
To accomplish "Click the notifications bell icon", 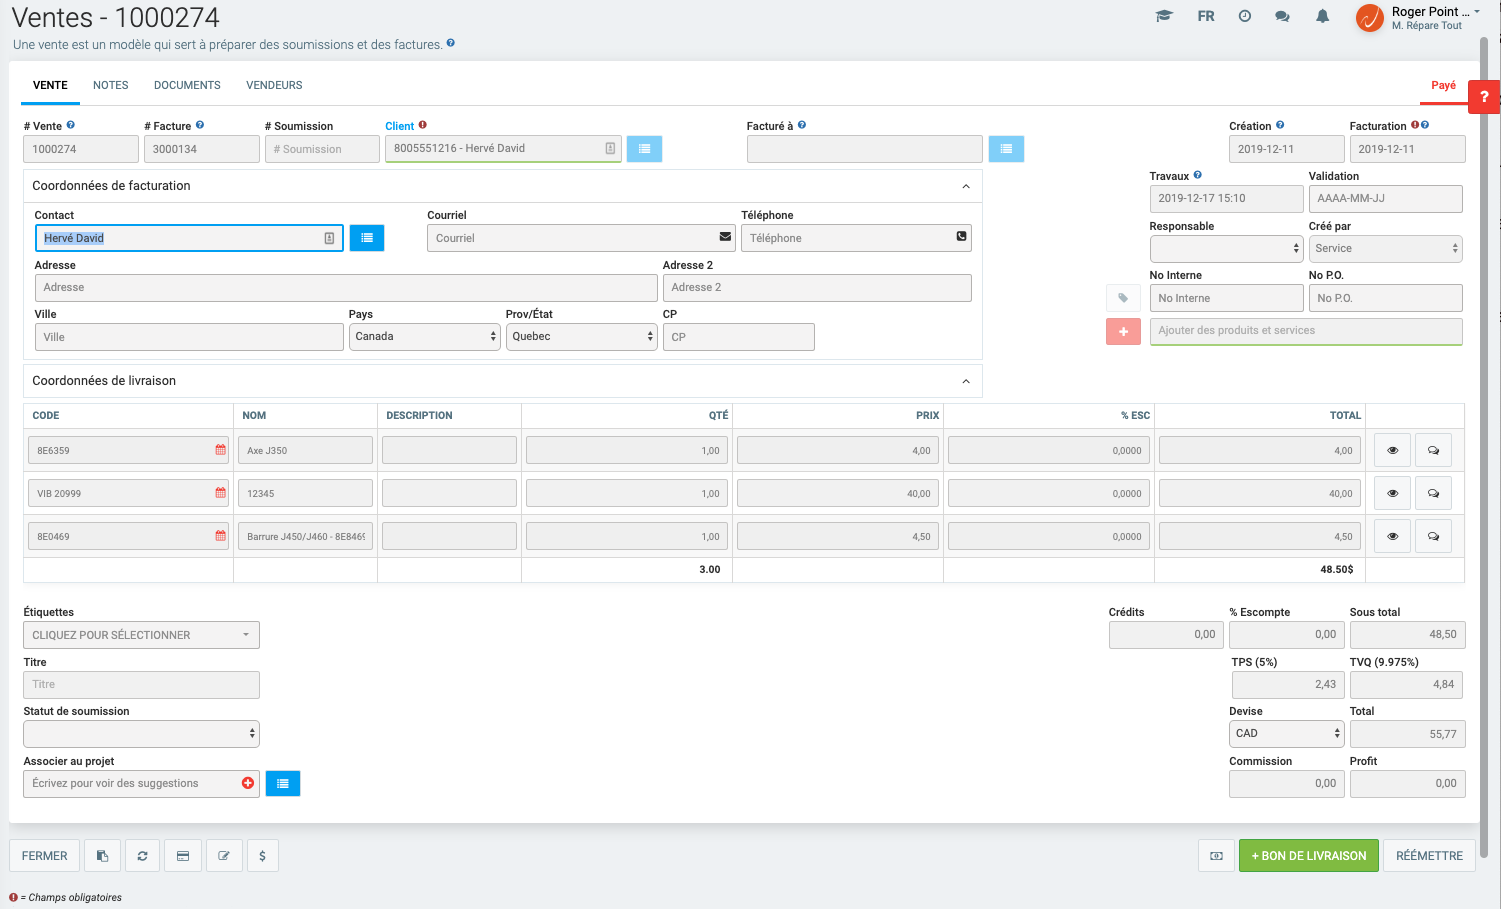I will click(1322, 16).
